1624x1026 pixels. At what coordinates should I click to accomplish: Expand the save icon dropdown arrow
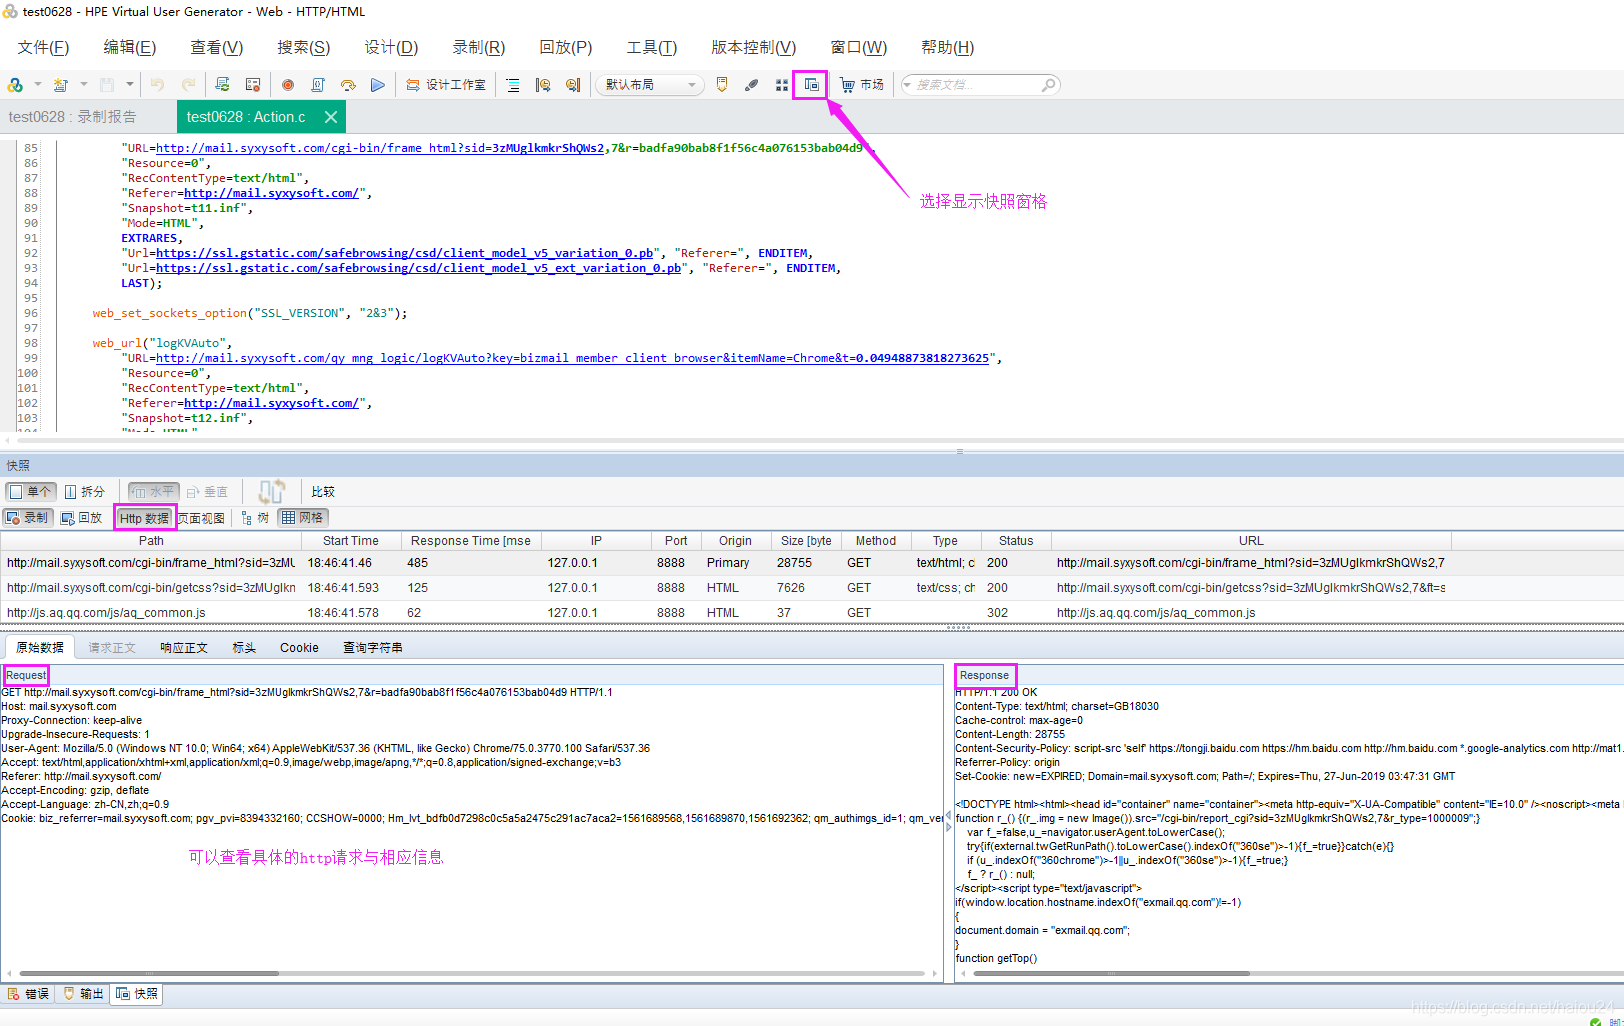130,85
